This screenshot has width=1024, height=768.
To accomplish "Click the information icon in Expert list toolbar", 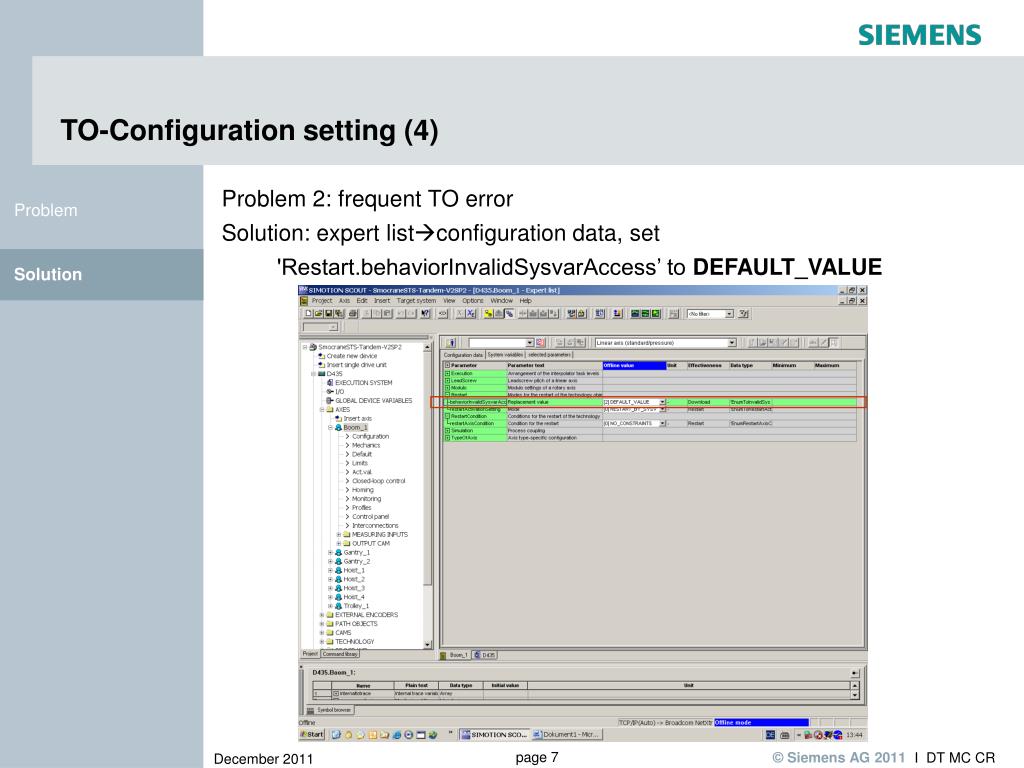I will [451, 343].
